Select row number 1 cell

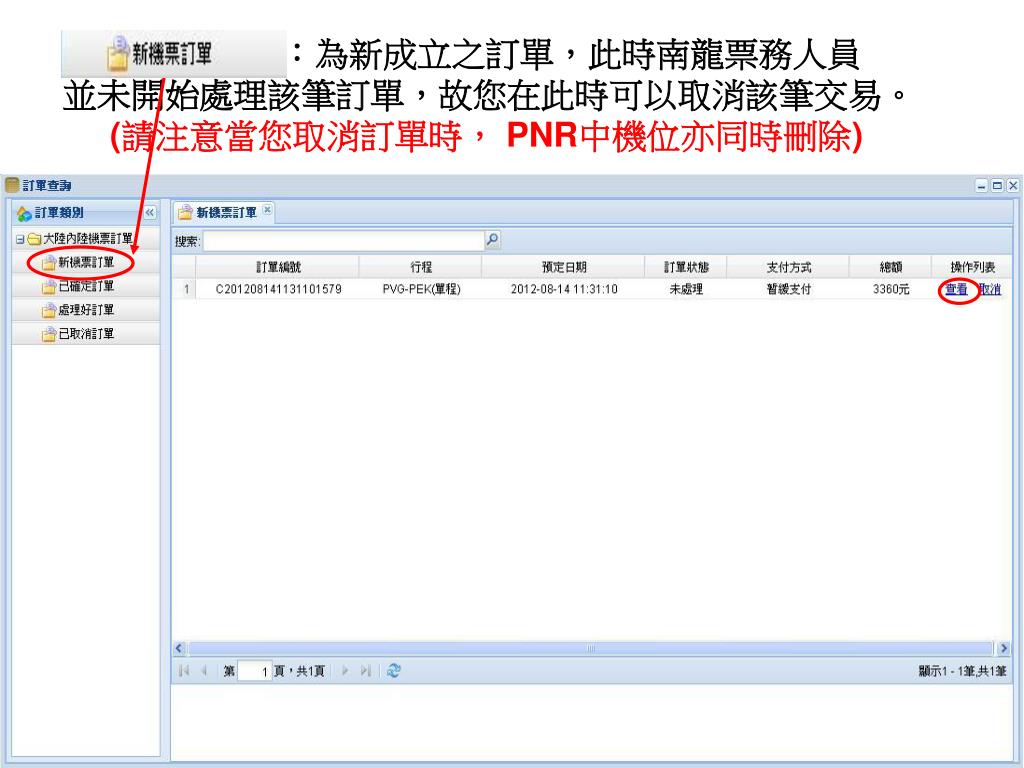pos(186,289)
